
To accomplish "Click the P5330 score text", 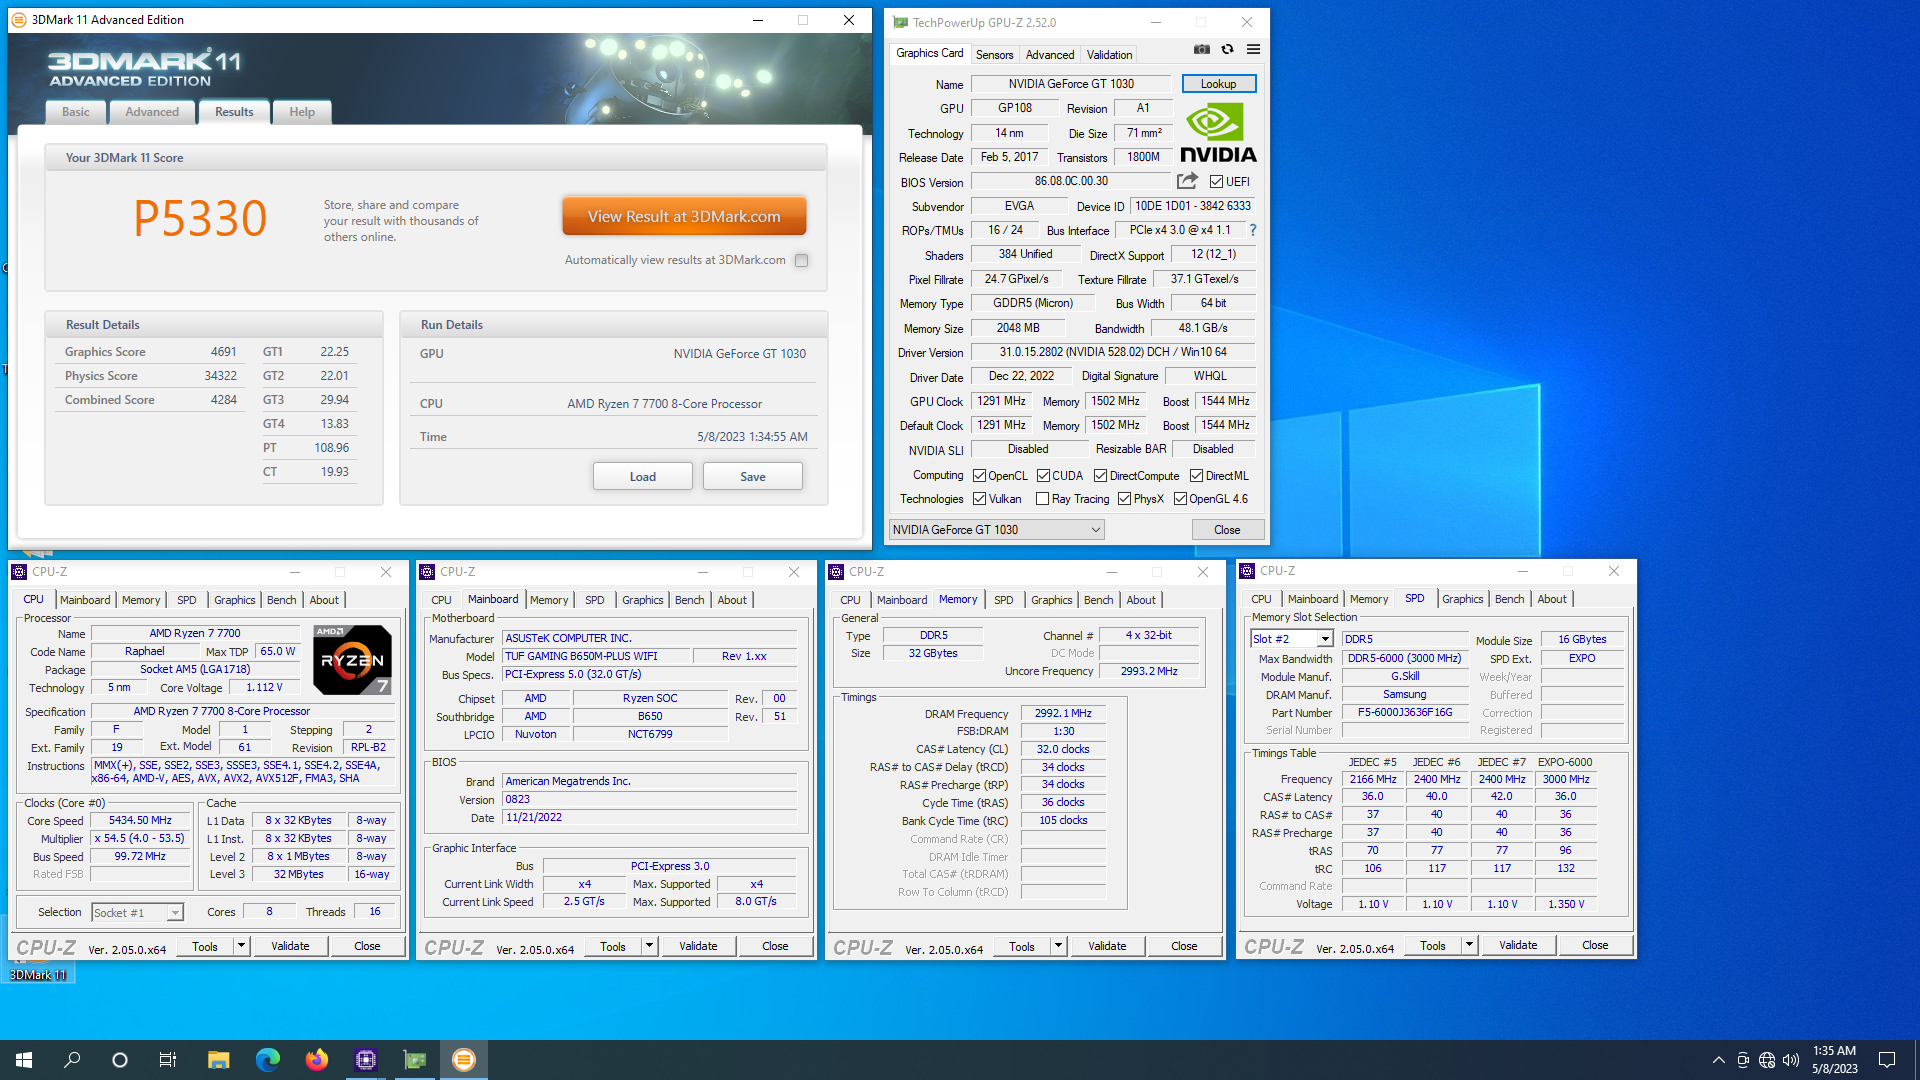I will coord(200,218).
